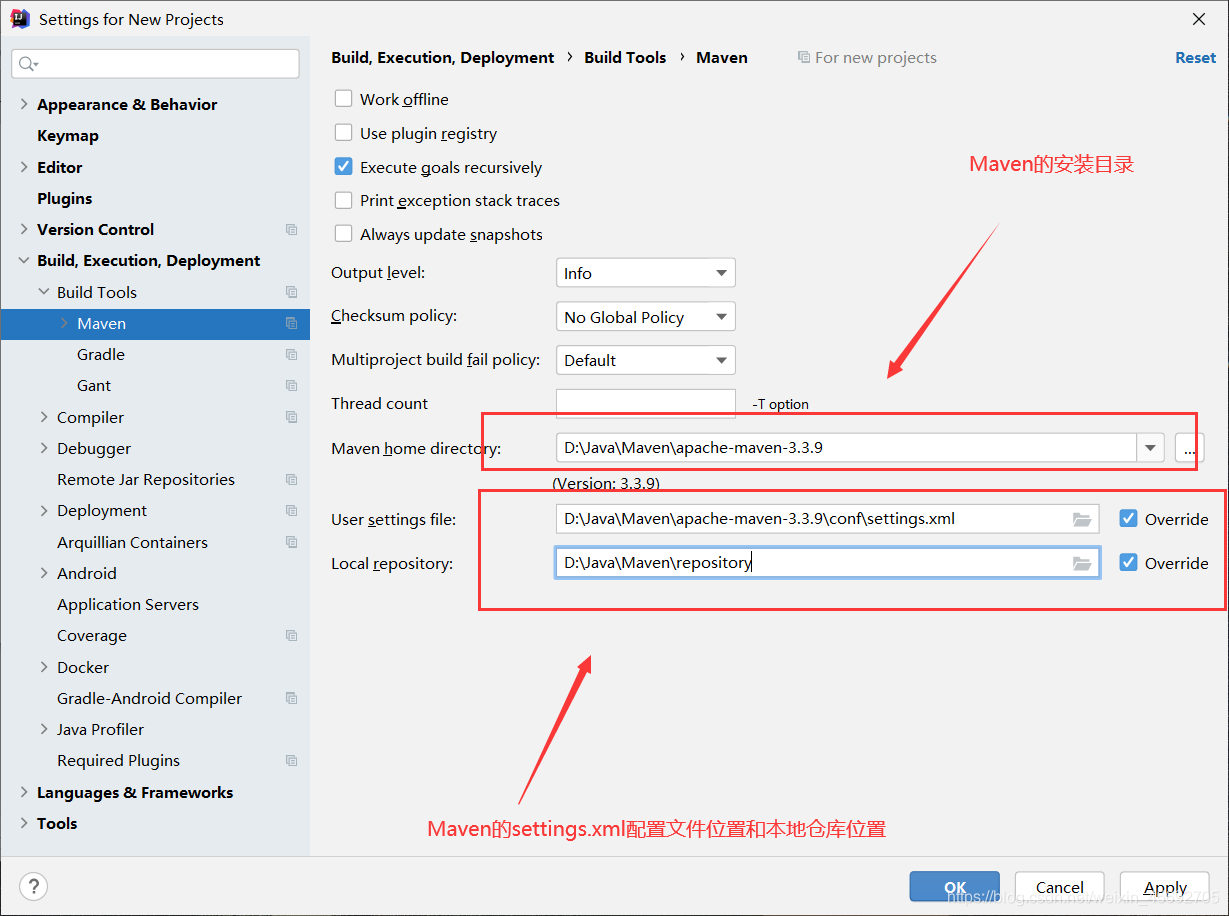This screenshot has height=916, width=1229.
Task: Click the help question mark button
Action: (34, 886)
